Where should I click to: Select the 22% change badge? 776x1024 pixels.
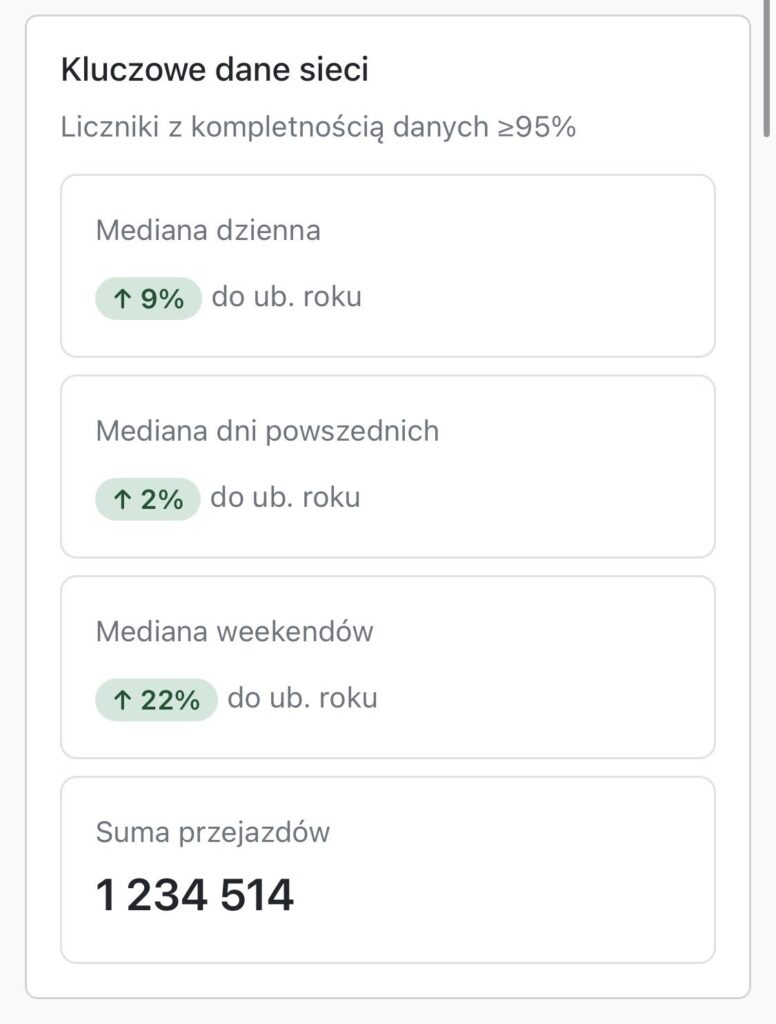pos(157,701)
